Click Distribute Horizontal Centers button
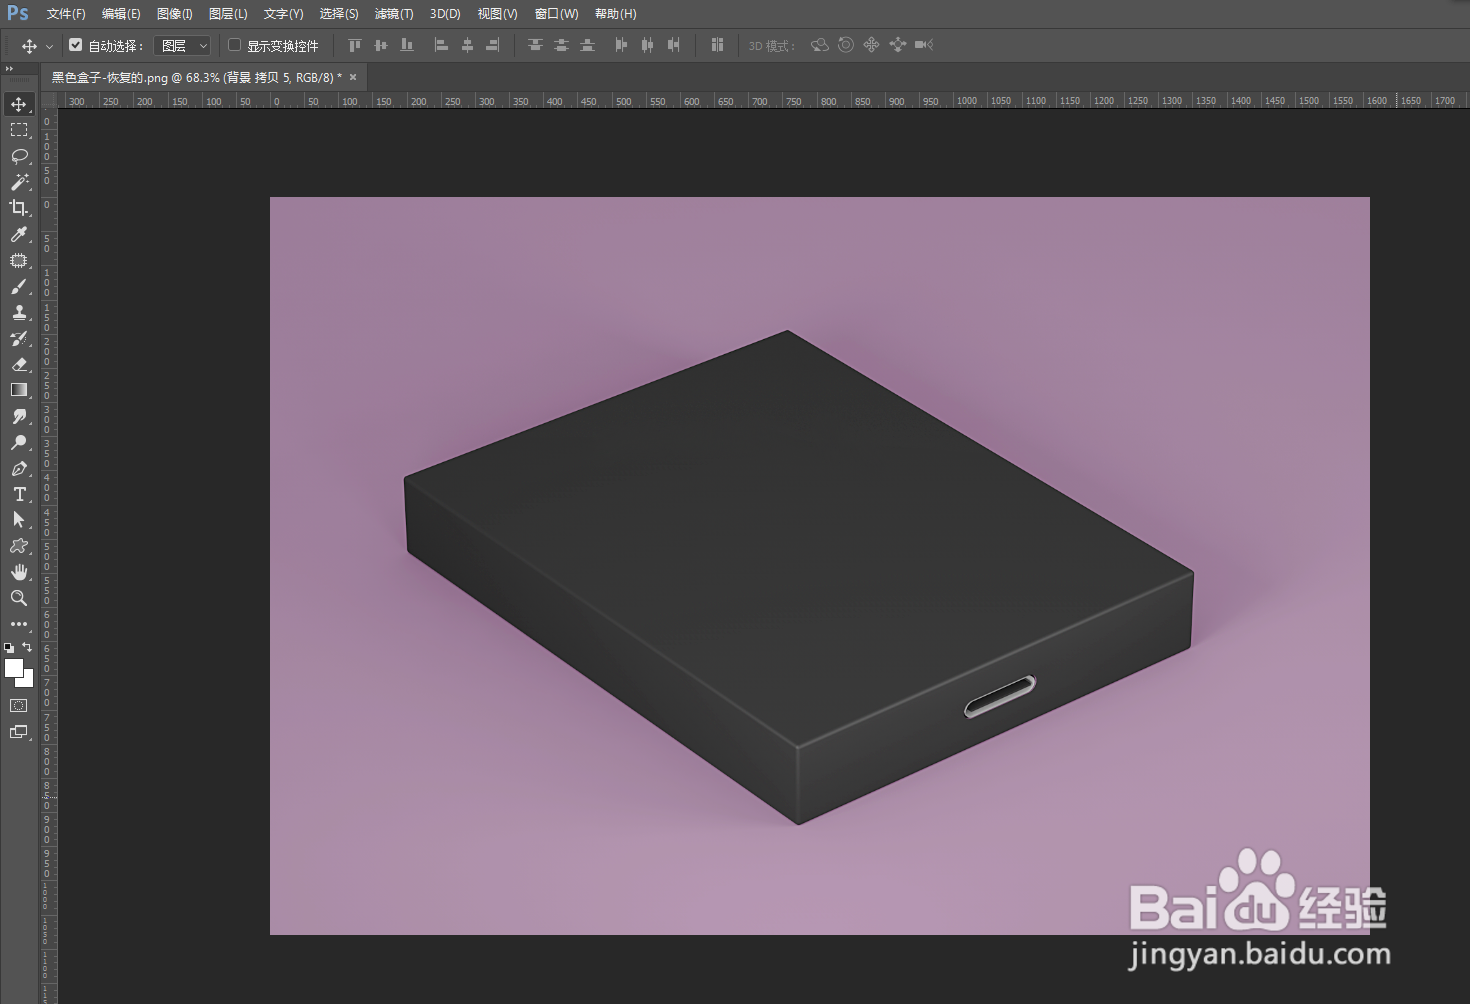The width and height of the screenshot is (1470, 1004). tap(647, 45)
